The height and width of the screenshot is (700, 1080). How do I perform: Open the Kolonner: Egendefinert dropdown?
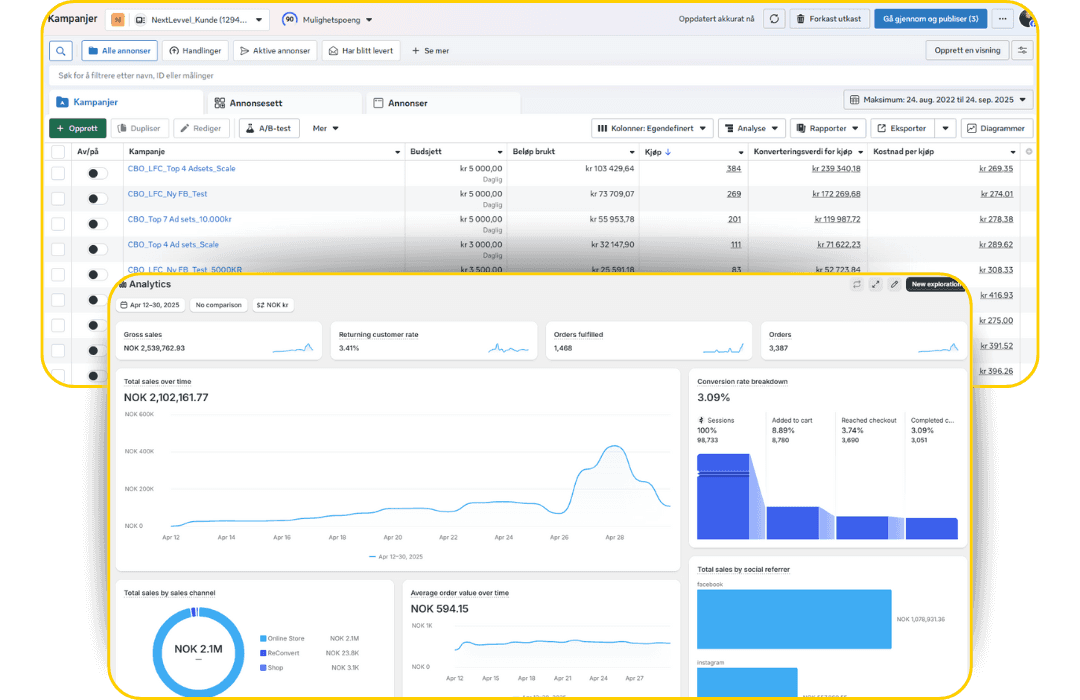pos(652,128)
